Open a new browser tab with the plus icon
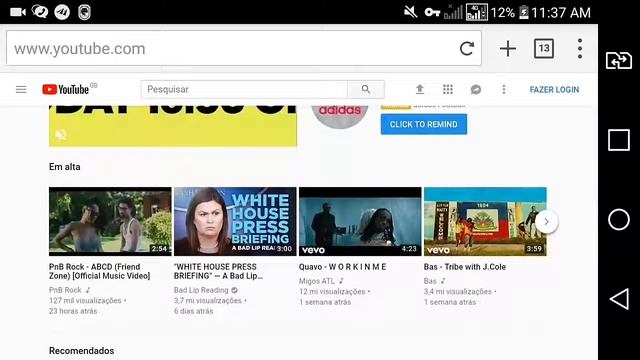This screenshot has width=640, height=360. [x=508, y=49]
